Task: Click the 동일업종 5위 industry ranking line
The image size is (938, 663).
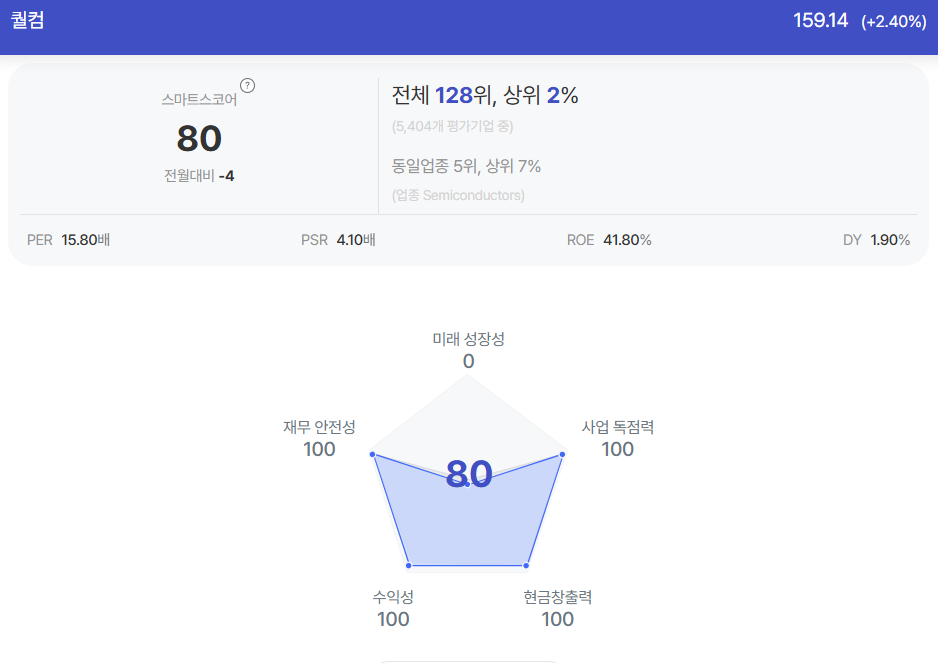Action: coord(466,166)
